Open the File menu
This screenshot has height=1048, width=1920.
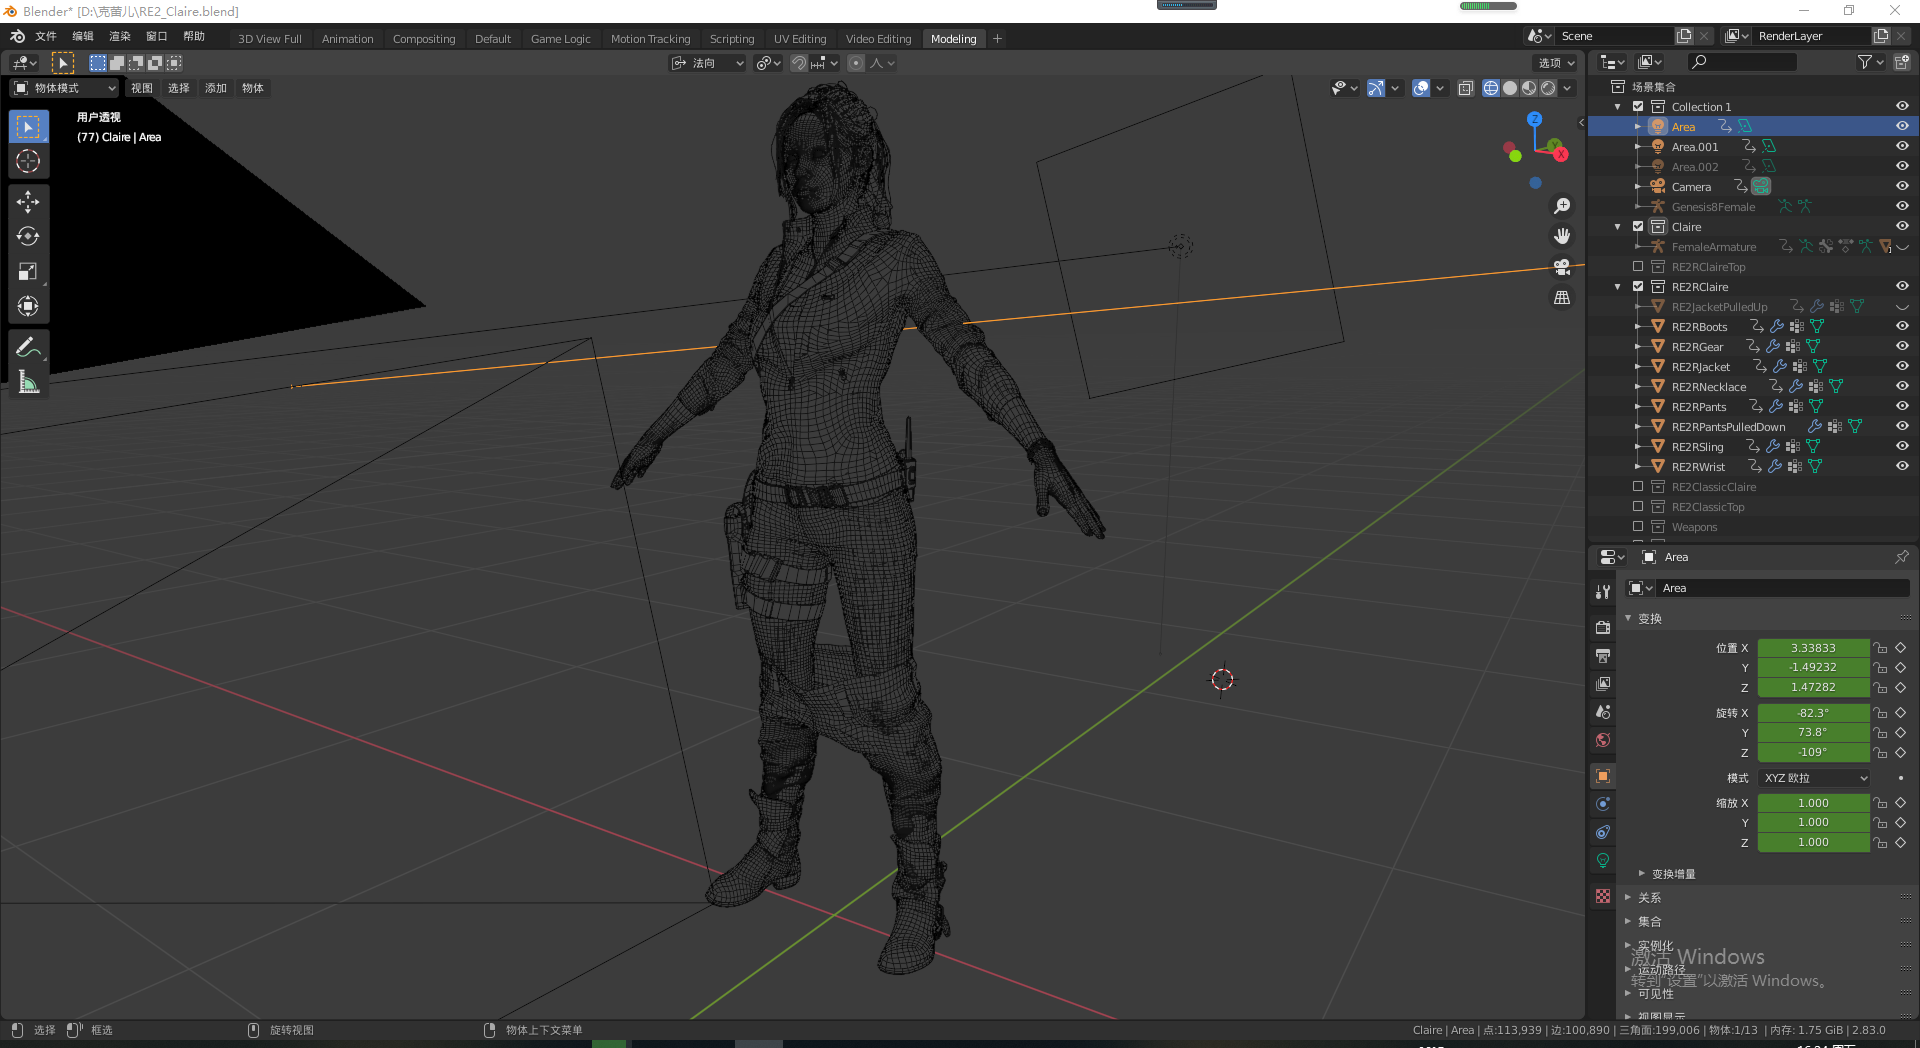[46, 36]
